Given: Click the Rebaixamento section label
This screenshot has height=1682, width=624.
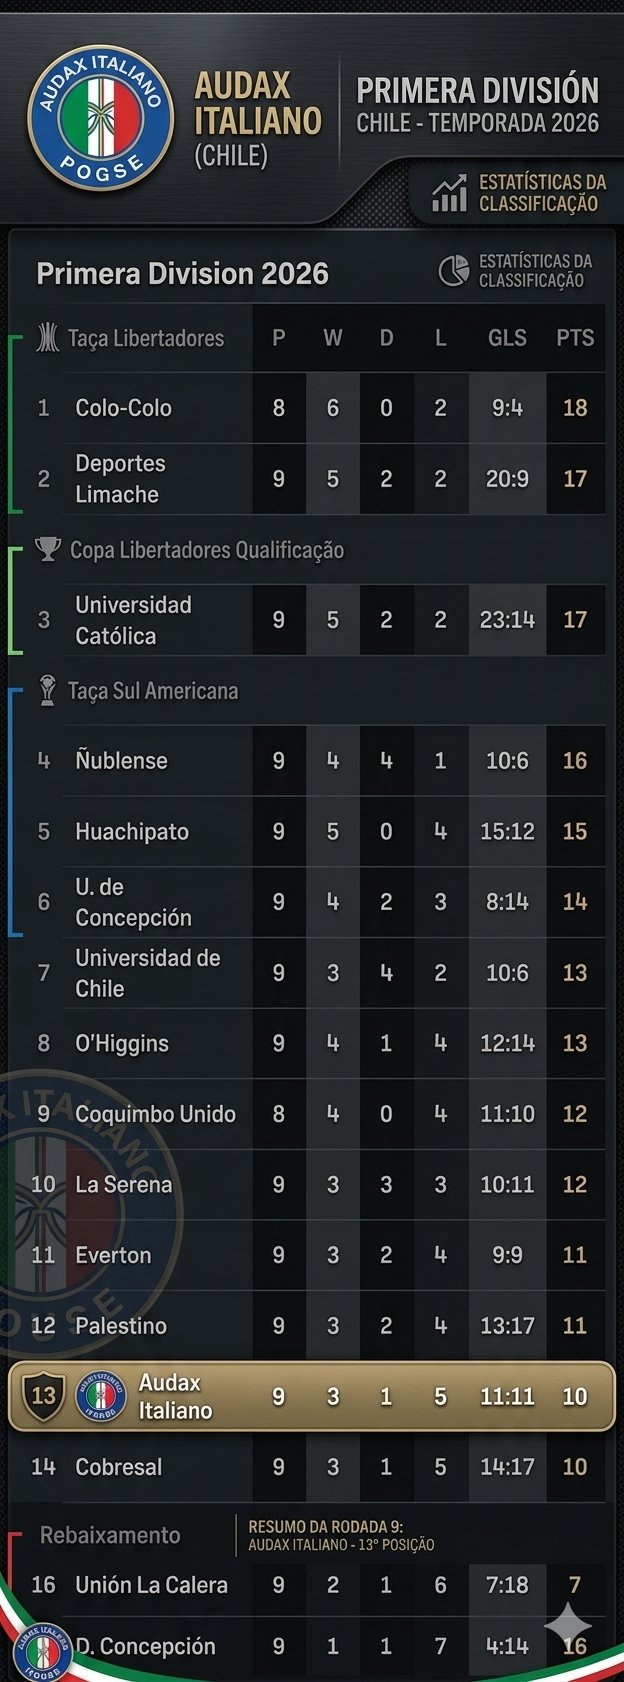Looking at the screenshot, I should pos(110,1535).
